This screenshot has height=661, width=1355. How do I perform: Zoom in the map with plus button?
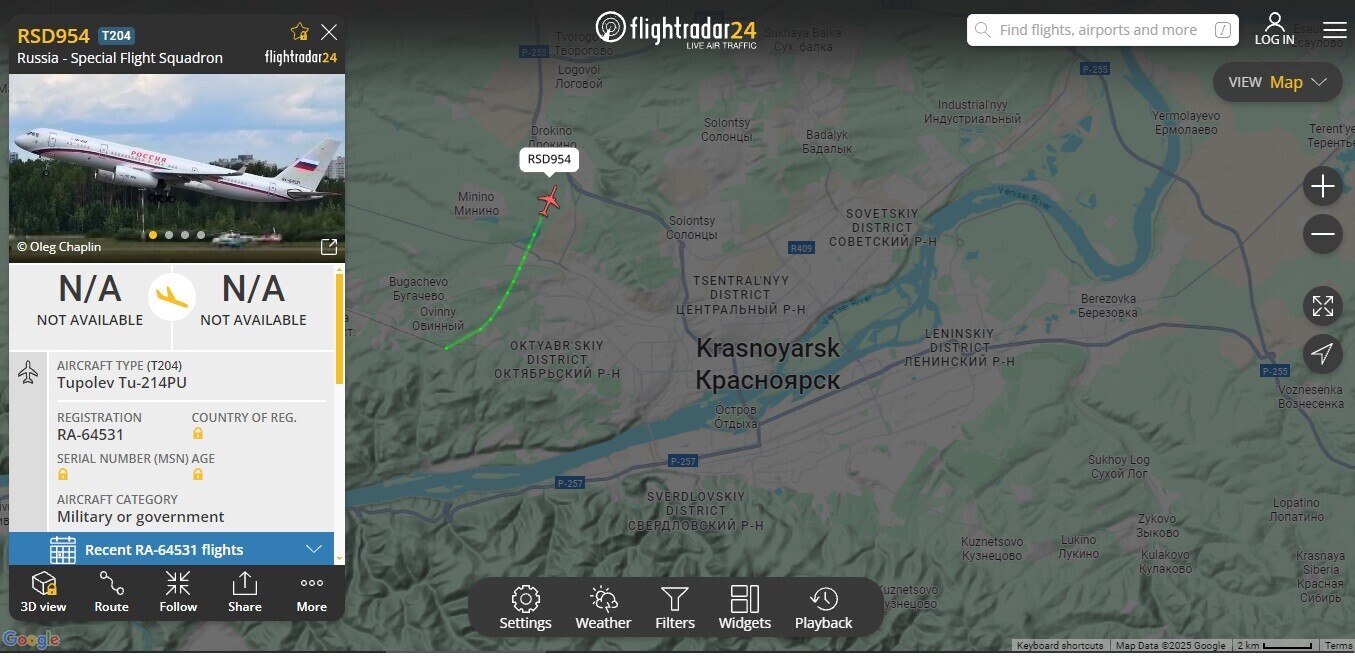click(x=1322, y=186)
